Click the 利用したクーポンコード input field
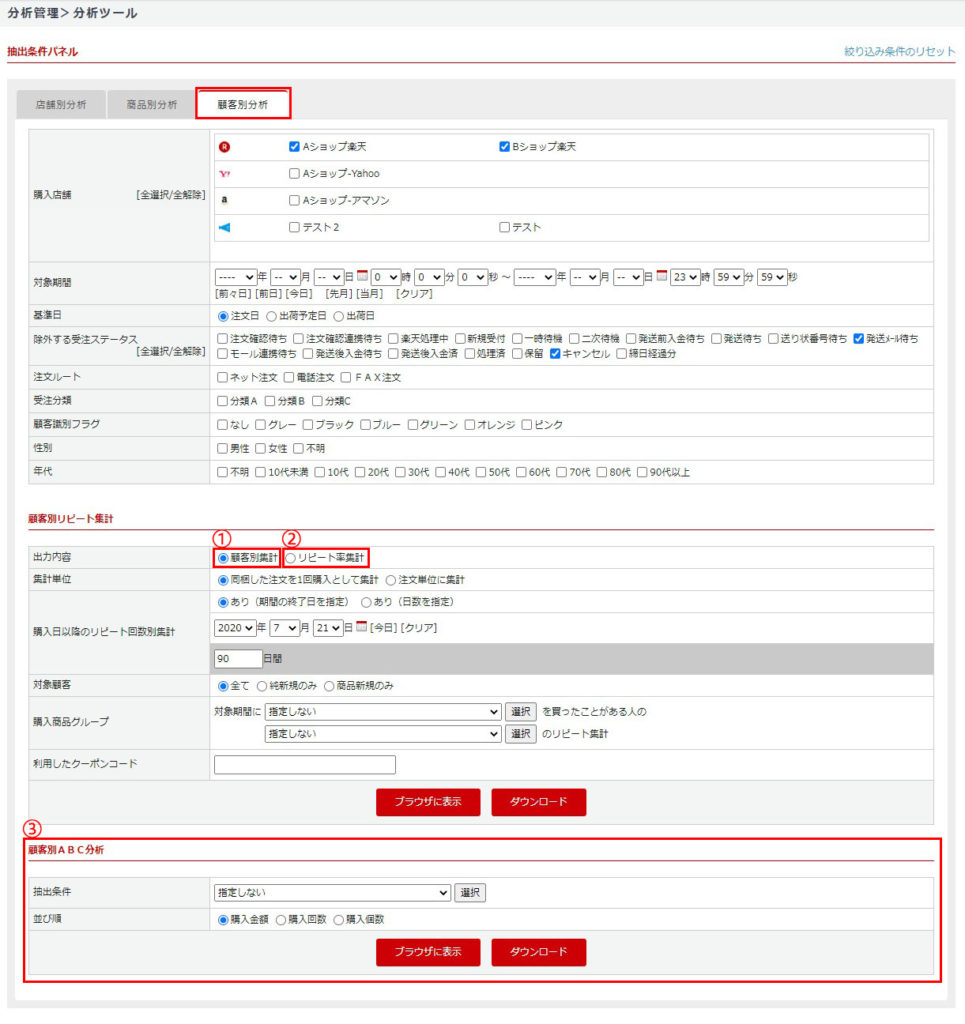Viewport: 965px width, 1024px height. pyautogui.click(x=305, y=765)
